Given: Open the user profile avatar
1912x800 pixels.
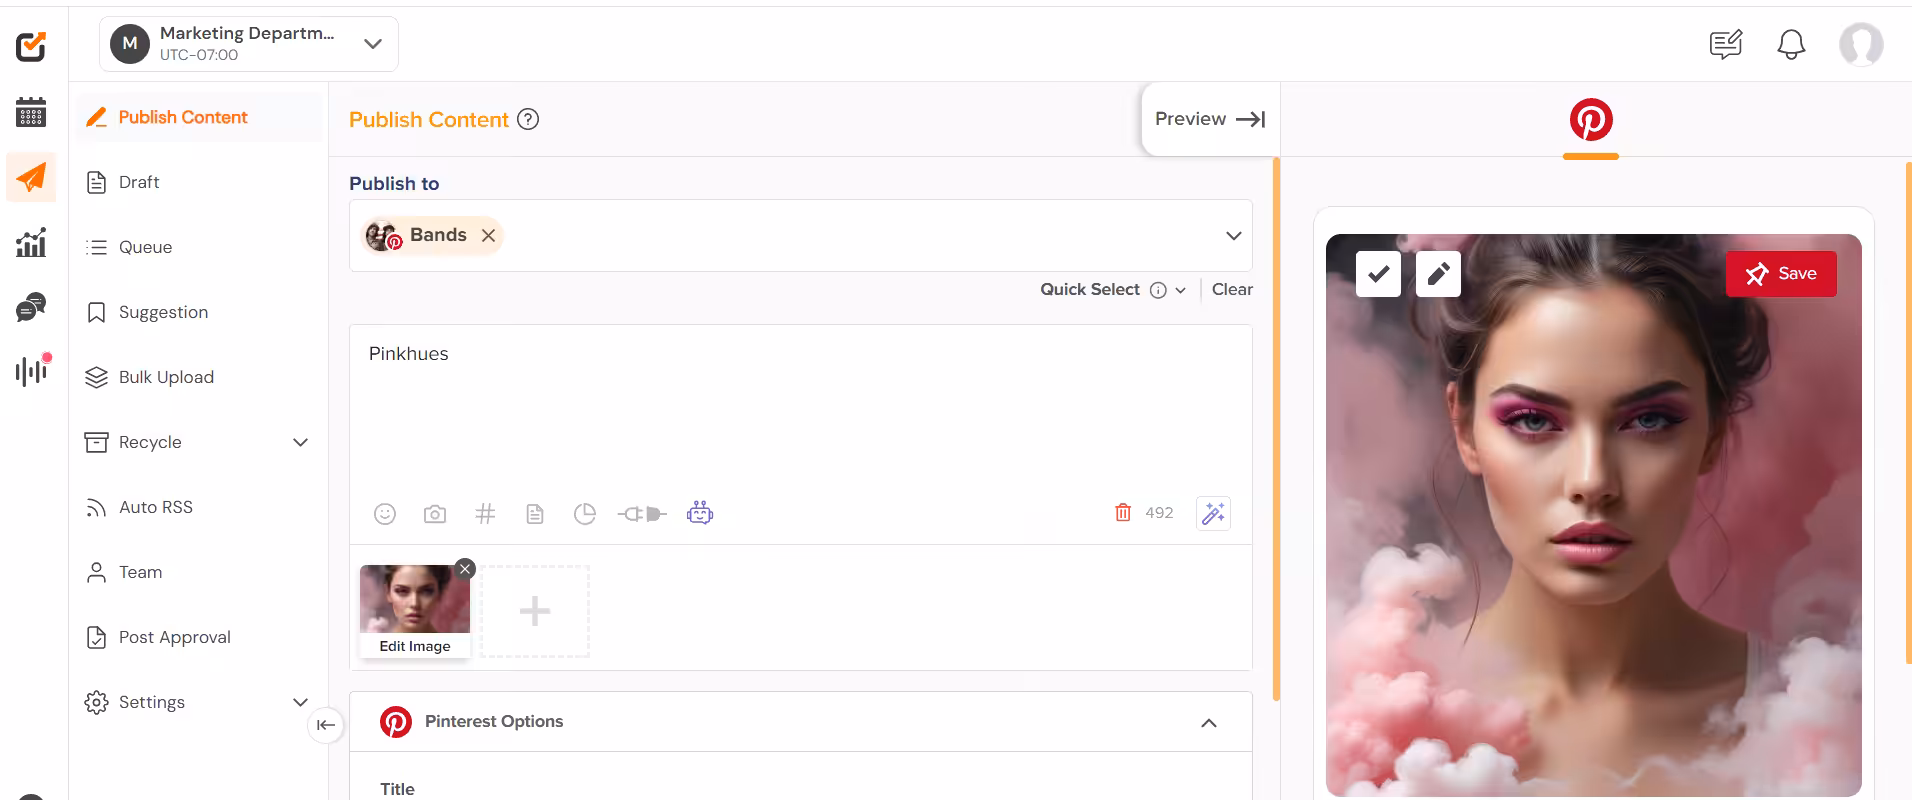Looking at the screenshot, I should (x=1861, y=45).
